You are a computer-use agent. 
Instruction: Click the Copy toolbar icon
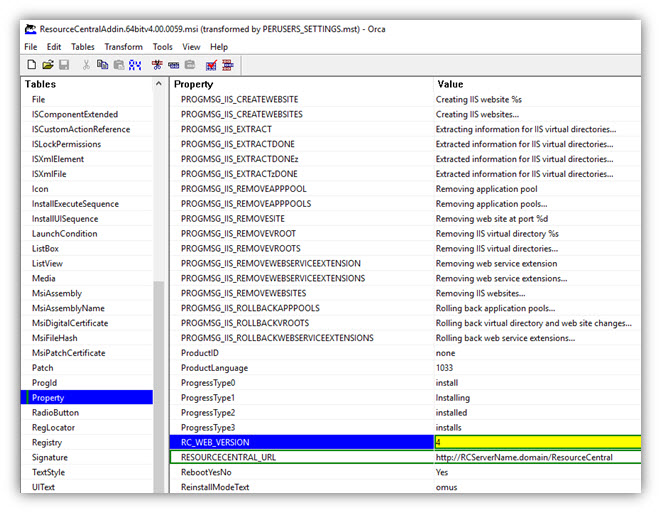[x=102, y=65]
